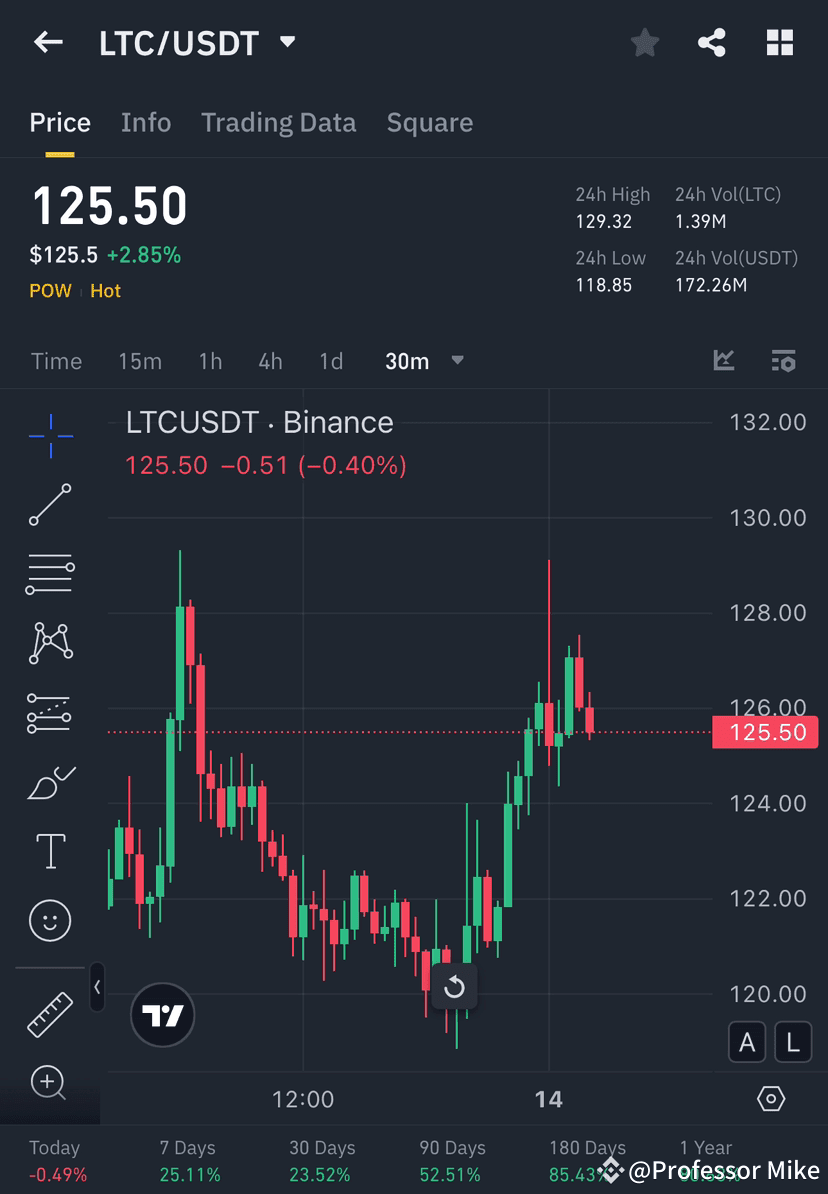828x1194 pixels.
Task: Tap the share icon in the top bar
Action: (x=712, y=42)
